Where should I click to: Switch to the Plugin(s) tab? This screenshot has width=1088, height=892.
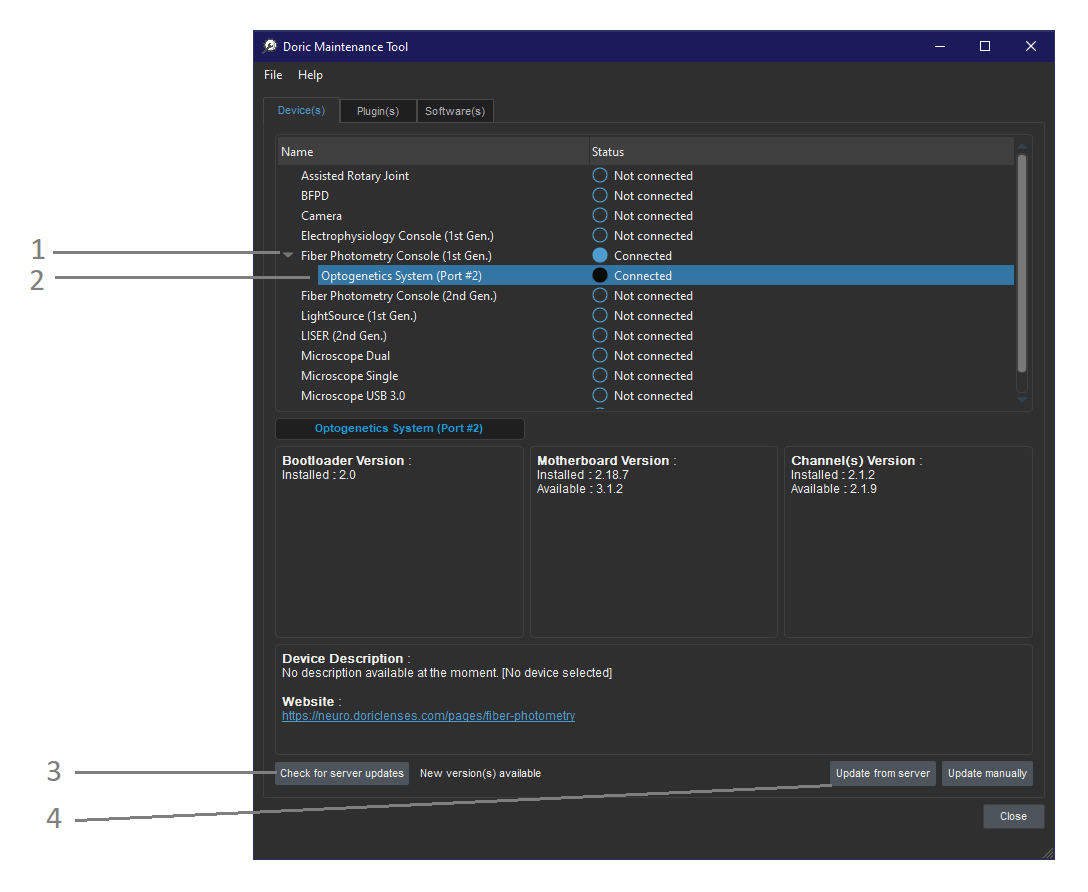click(x=378, y=111)
